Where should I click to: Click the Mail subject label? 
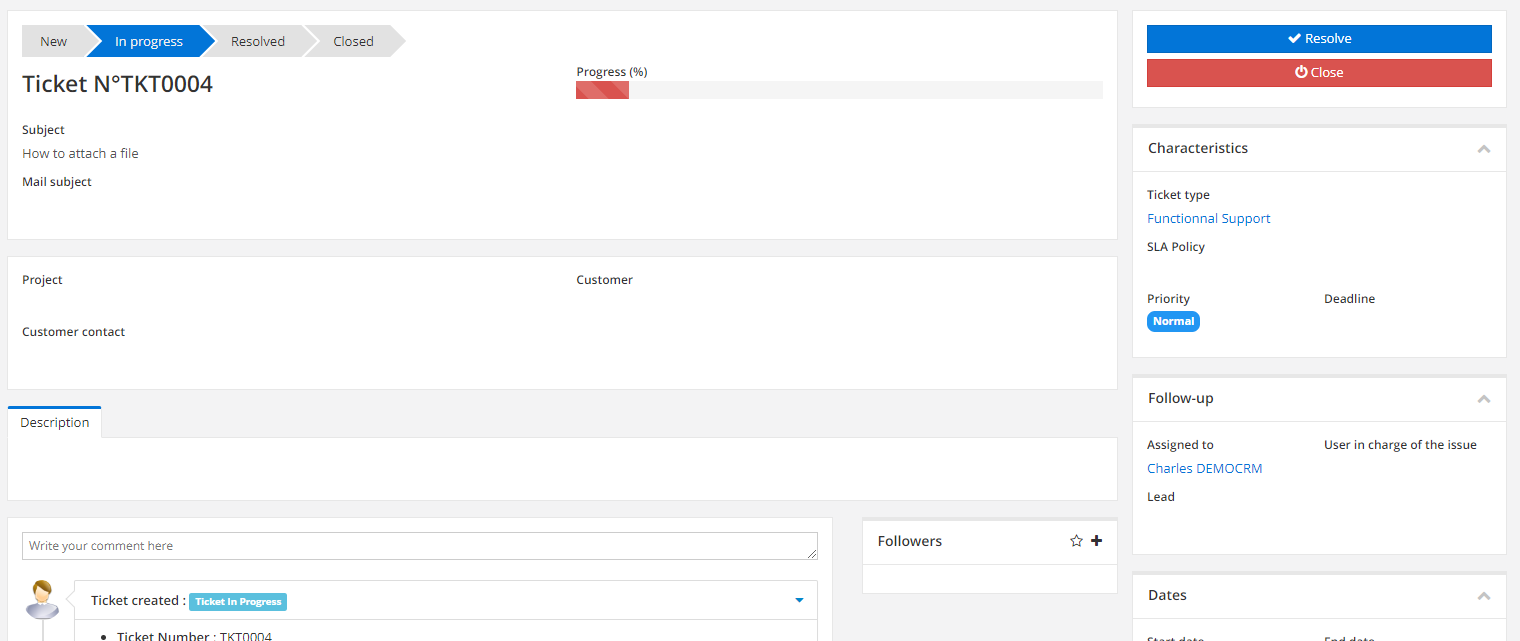57,182
